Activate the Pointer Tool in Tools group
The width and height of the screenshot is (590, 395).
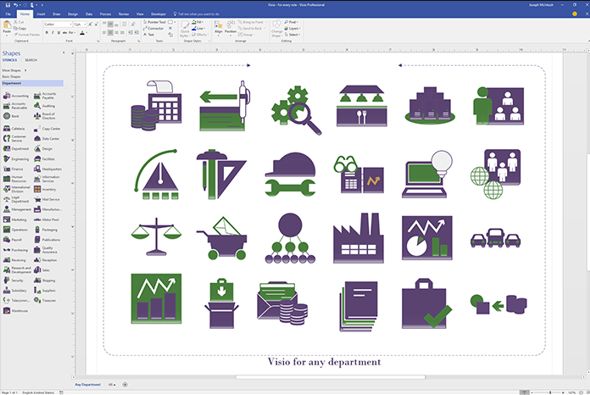pyautogui.click(x=155, y=22)
